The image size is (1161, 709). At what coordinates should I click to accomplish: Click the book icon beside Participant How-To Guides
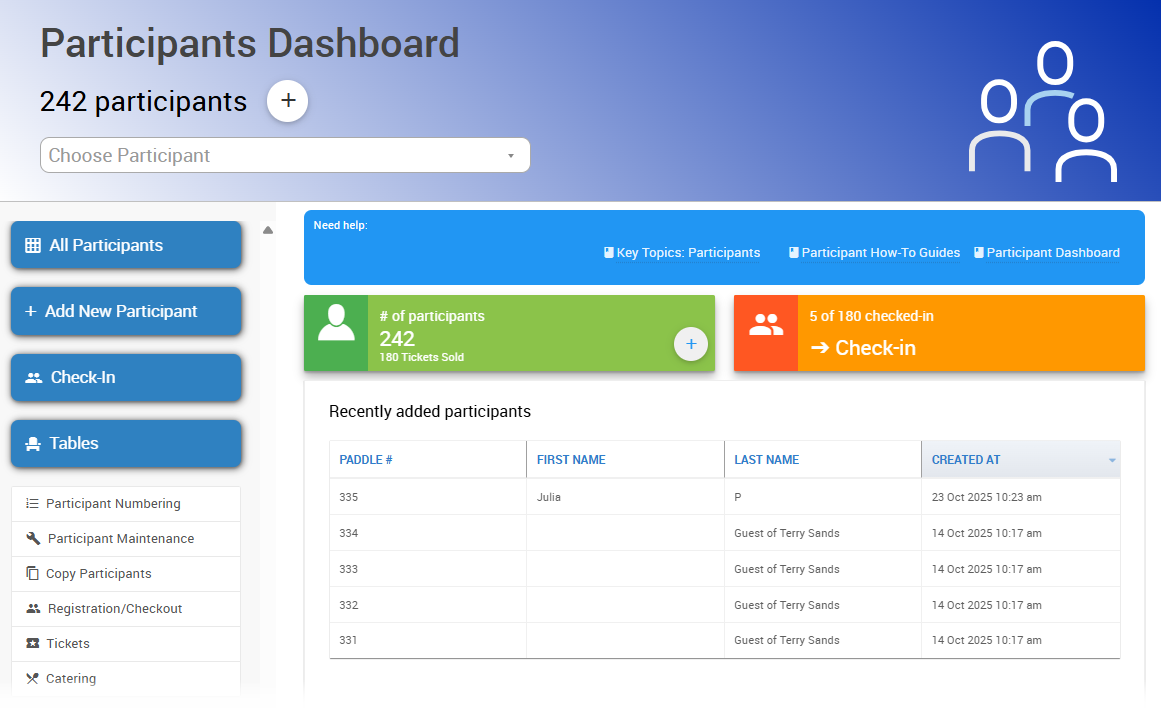794,252
